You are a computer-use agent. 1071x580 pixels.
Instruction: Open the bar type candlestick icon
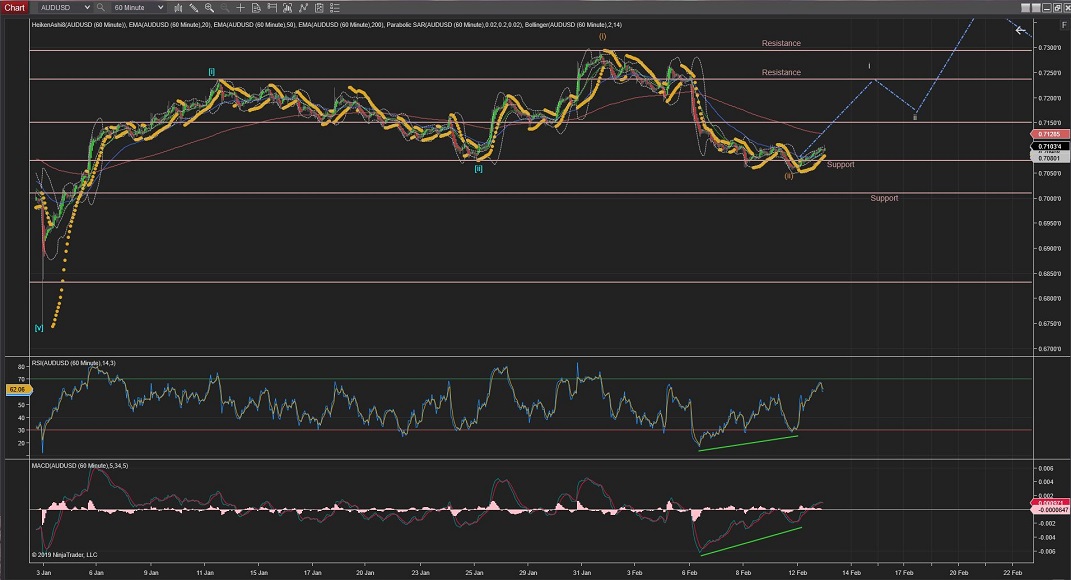click(x=178, y=8)
